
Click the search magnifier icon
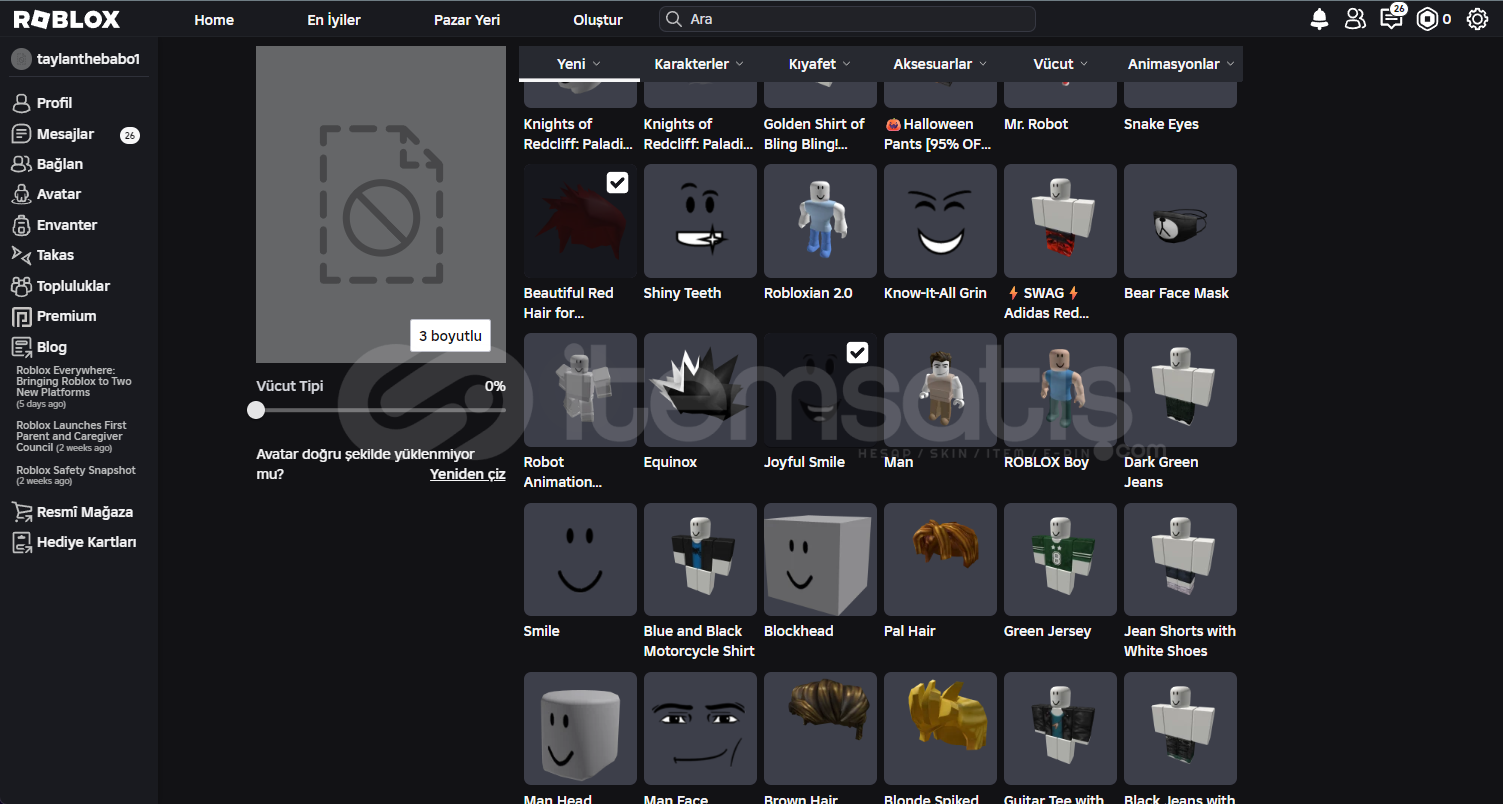(675, 19)
